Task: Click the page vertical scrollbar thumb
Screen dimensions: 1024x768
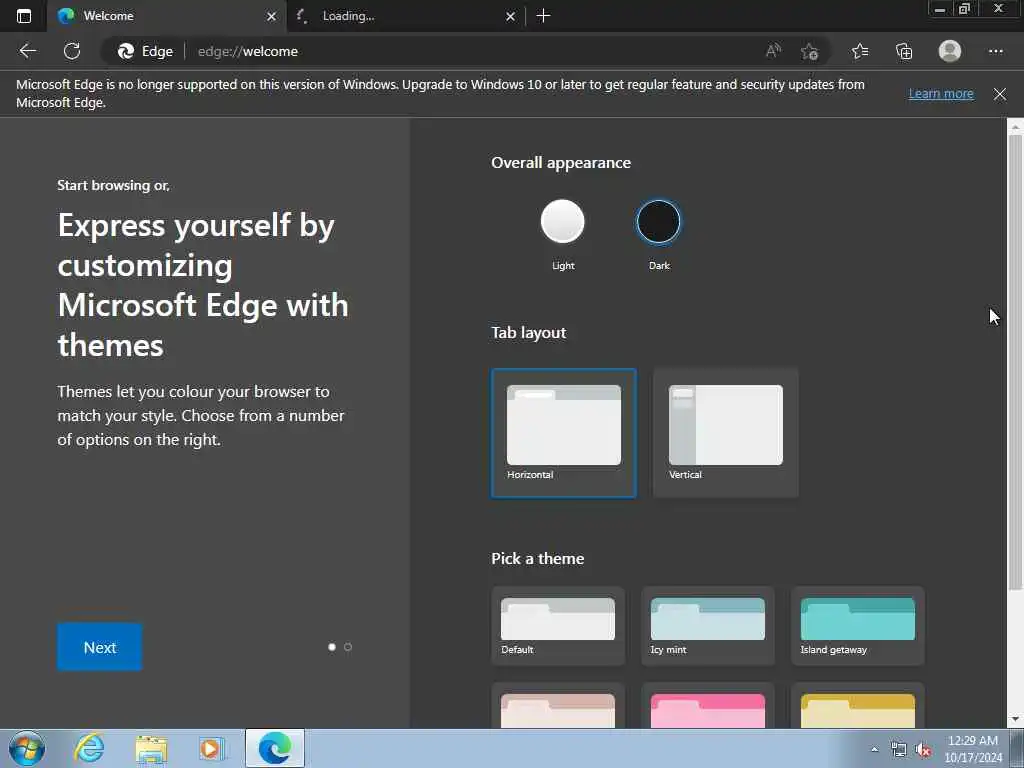Action: pyautogui.click(x=1015, y=362)
